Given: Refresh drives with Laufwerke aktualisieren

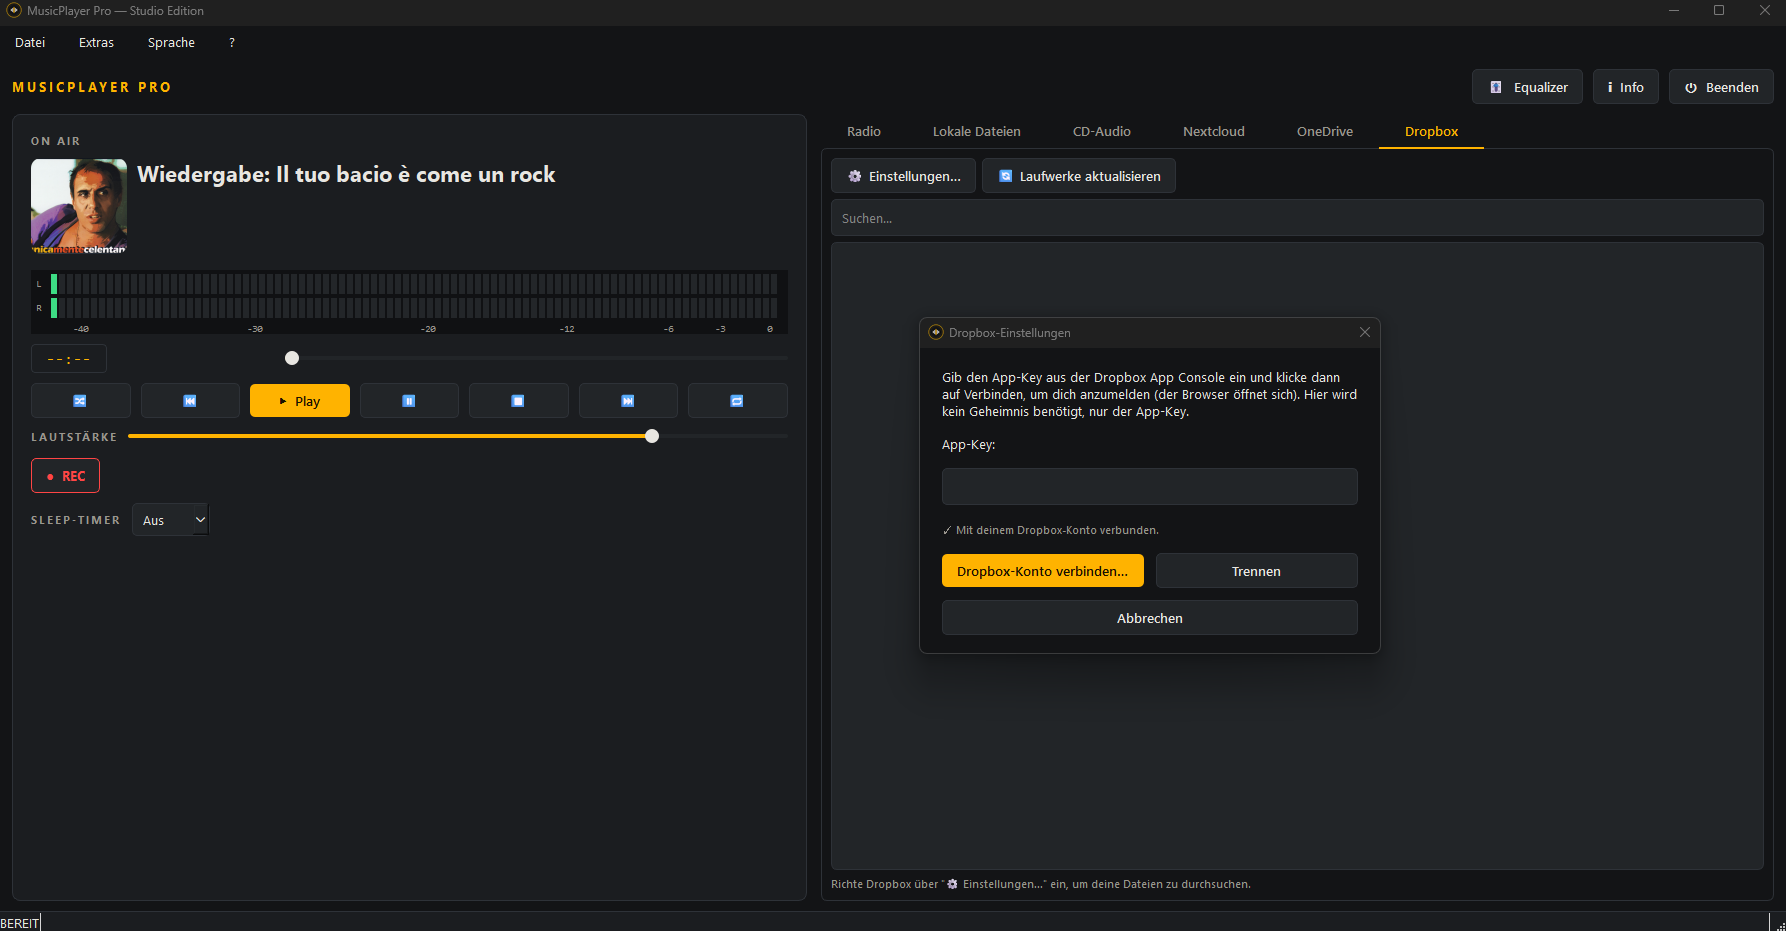Looking at the screenshot, I should pyautogui.click(x=1079, y=176).
